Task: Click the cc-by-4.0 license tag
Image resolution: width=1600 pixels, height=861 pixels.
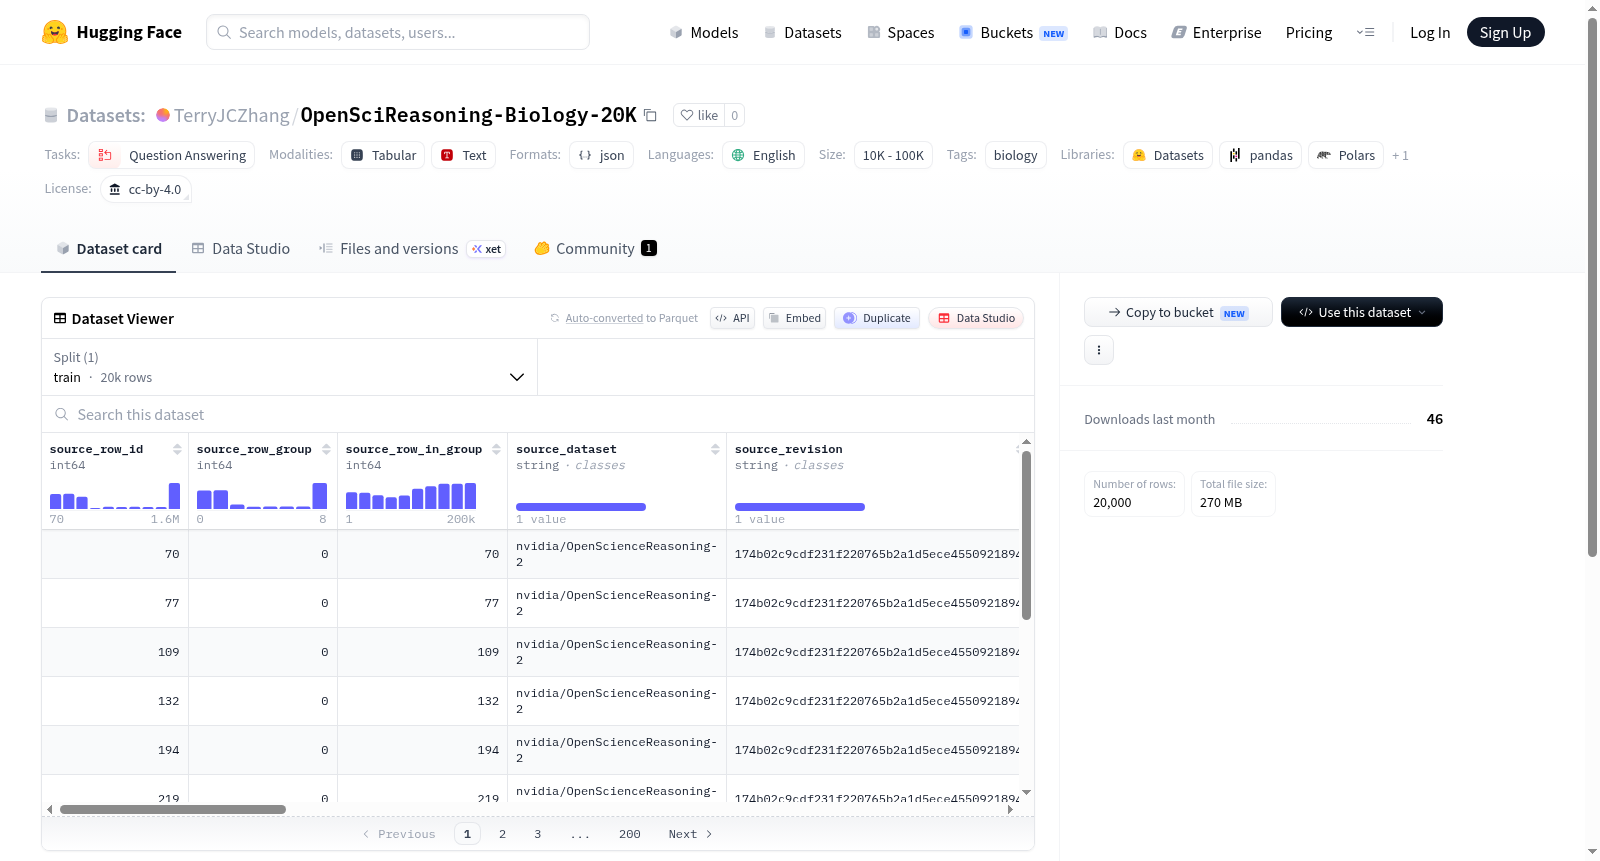Action: 146,189
